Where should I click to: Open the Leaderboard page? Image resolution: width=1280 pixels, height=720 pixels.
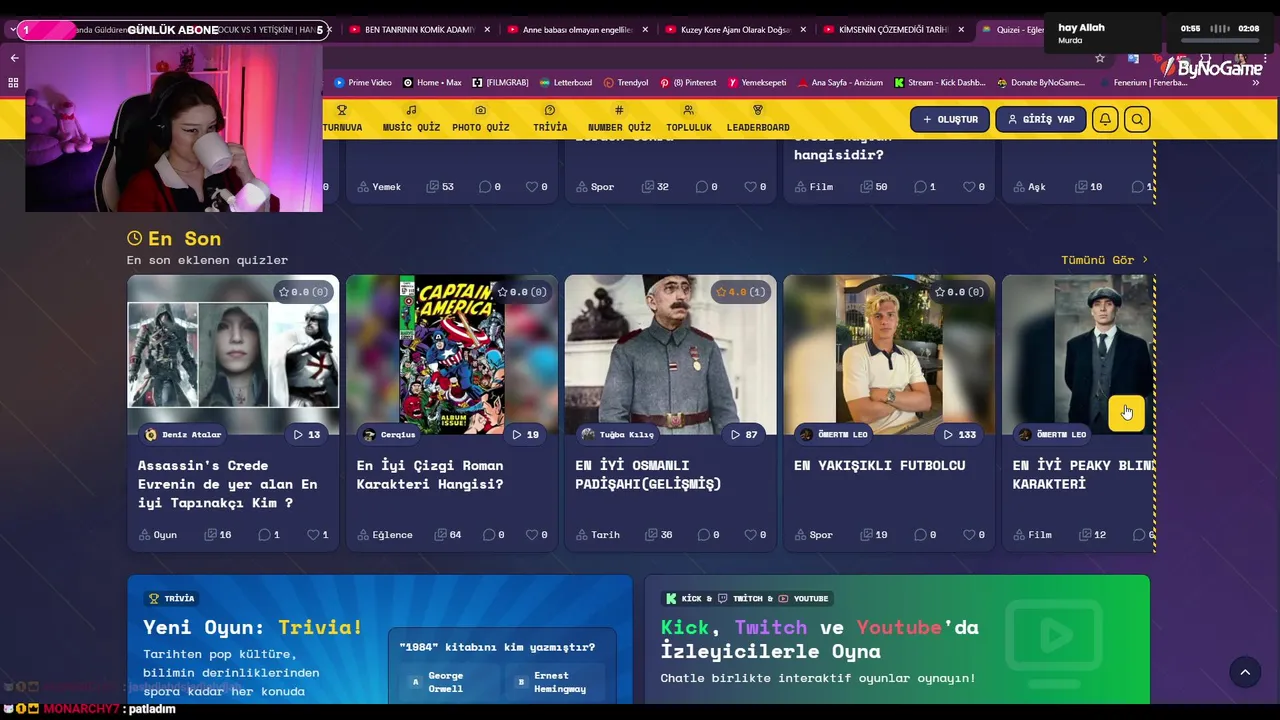click(x=758, y=119)
